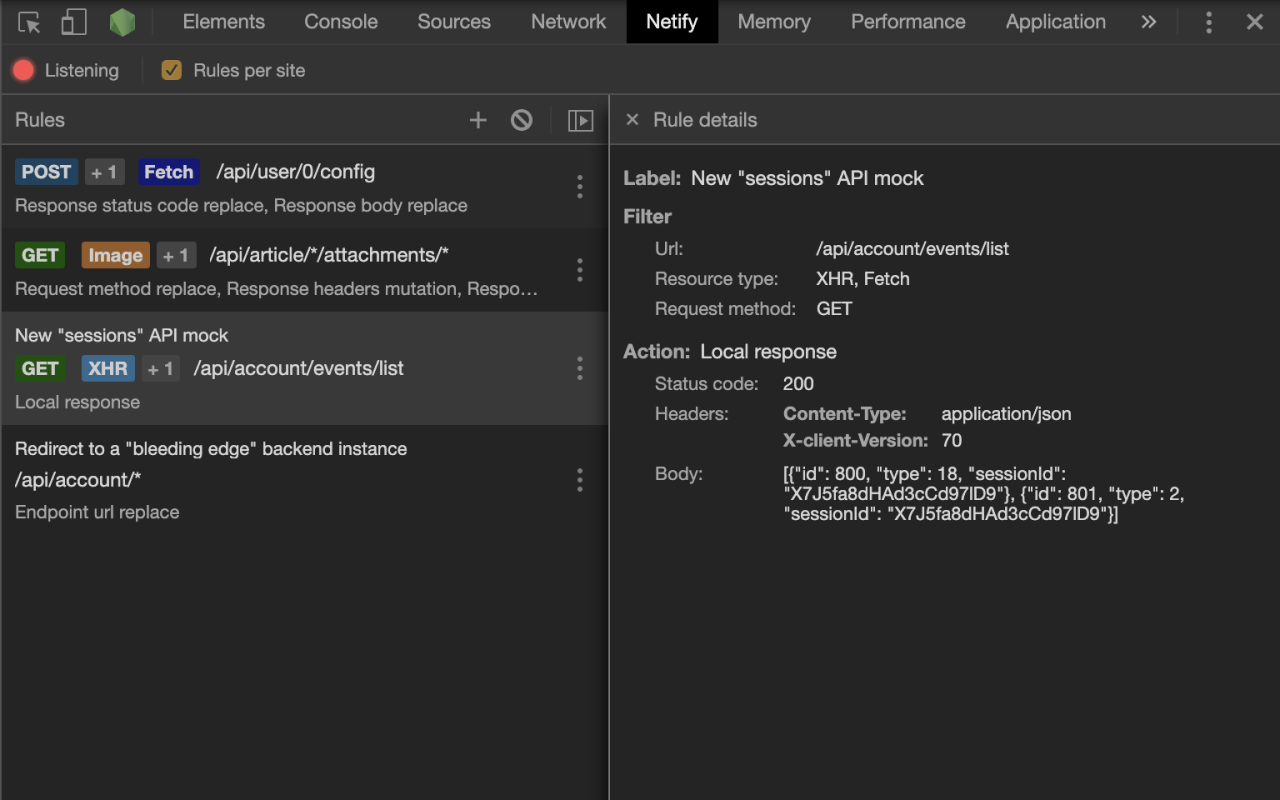This screenshot has height=800, width=1280.
Task: Switch to the Performance tab
Action: (x=908, y=22)
